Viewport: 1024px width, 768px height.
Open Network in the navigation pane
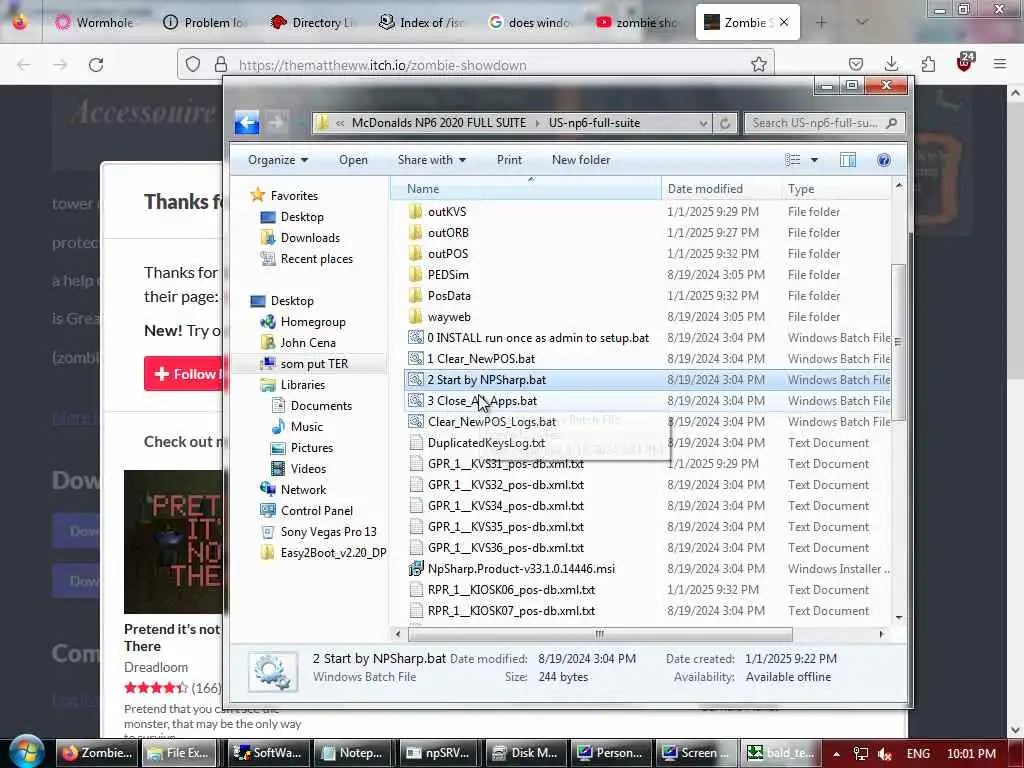point(303,490)
